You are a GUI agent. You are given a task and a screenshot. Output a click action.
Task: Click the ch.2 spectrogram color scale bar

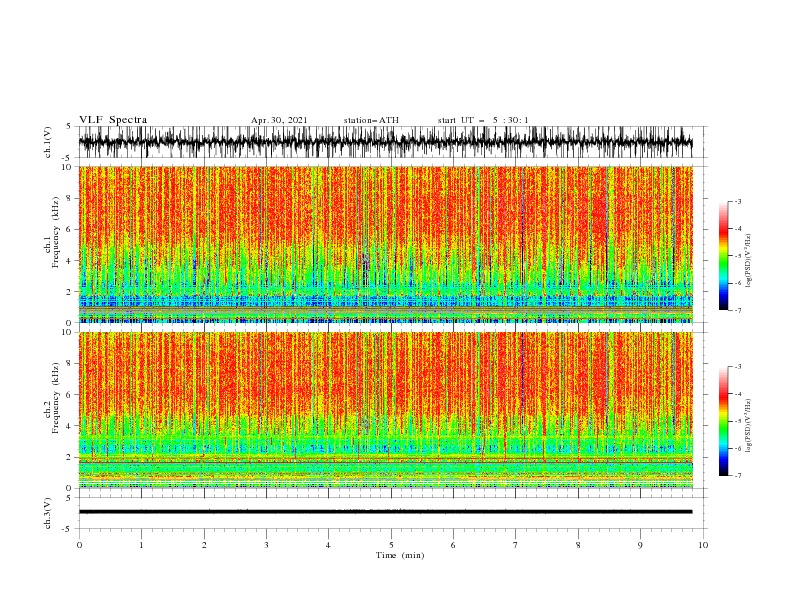[x=723, y=421]
